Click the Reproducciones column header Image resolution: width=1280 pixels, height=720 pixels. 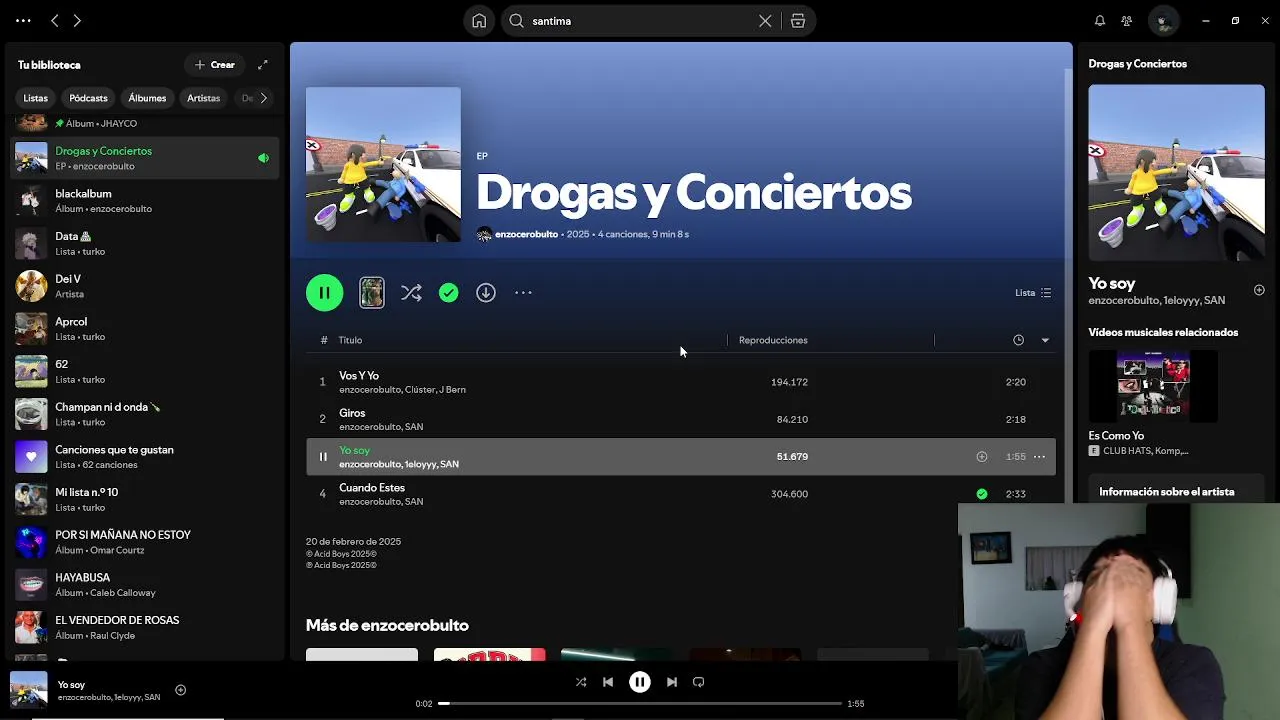(773, 340)
